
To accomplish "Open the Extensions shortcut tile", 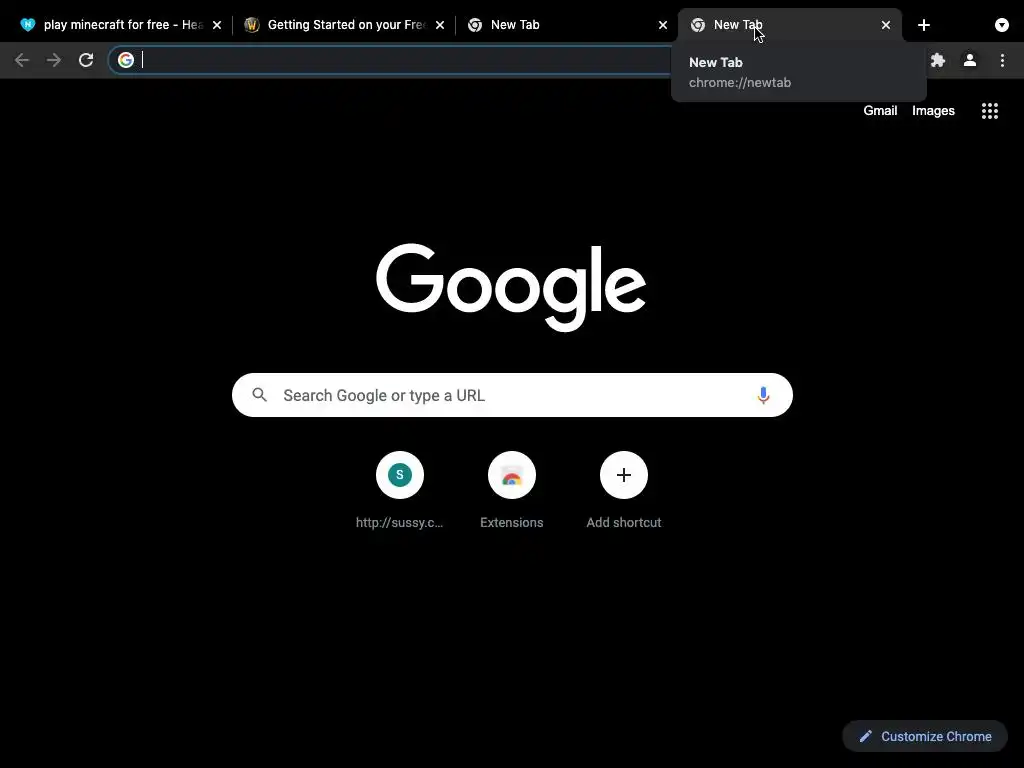I will pyautogui.click(x=511, y=475).
